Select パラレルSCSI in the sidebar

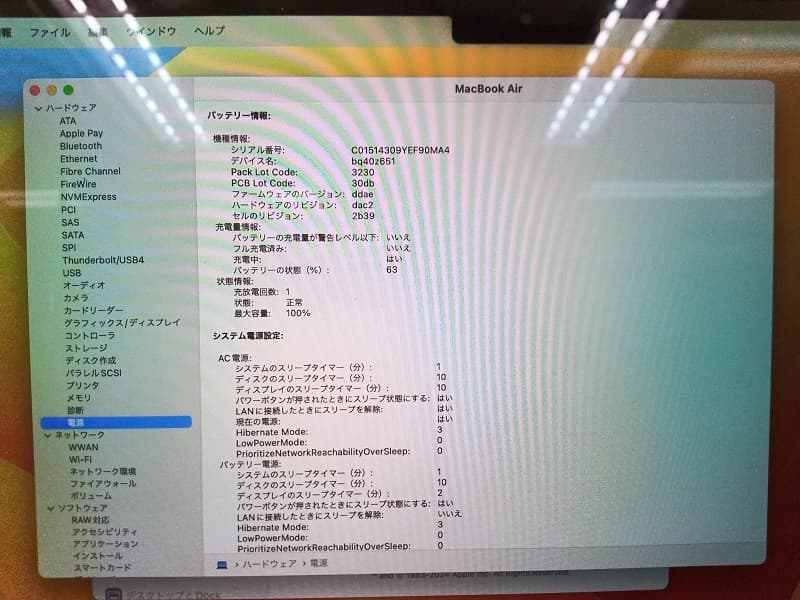[94, 373]
